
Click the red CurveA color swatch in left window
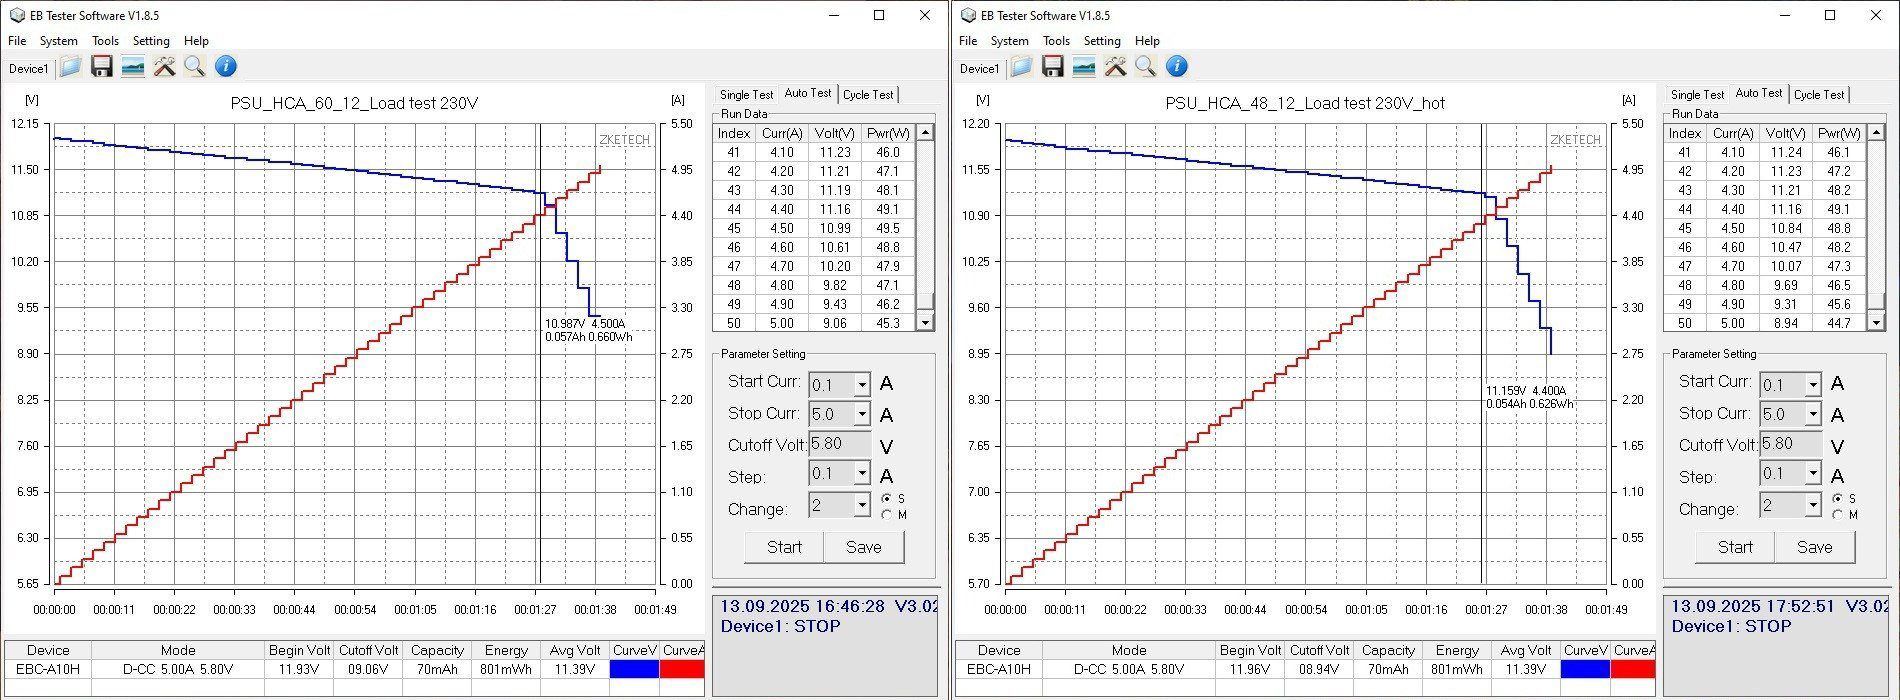coord(682,669)
